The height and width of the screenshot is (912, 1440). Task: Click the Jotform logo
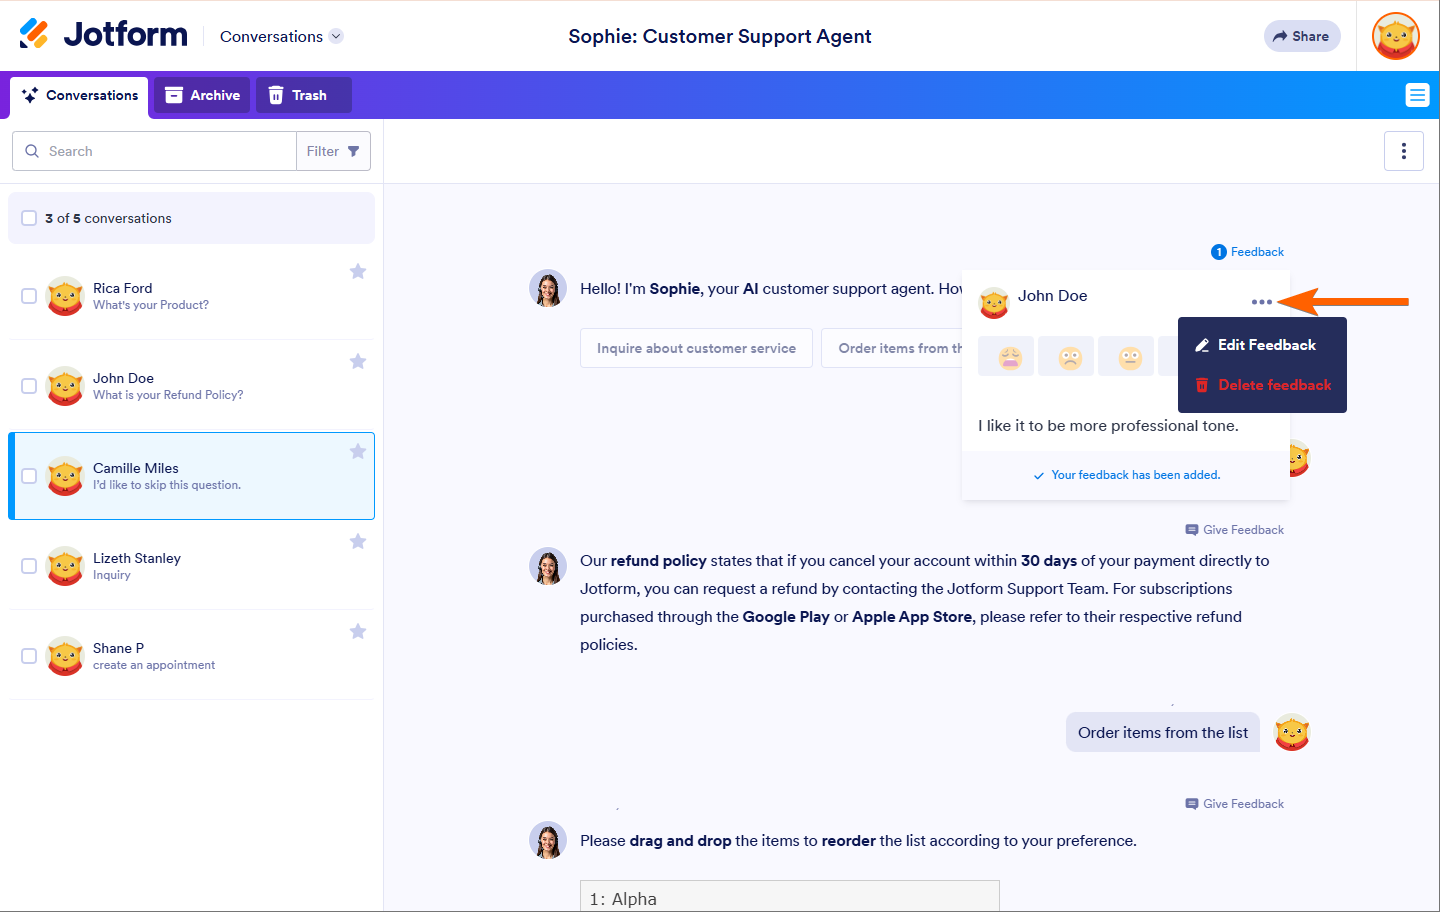104,35
